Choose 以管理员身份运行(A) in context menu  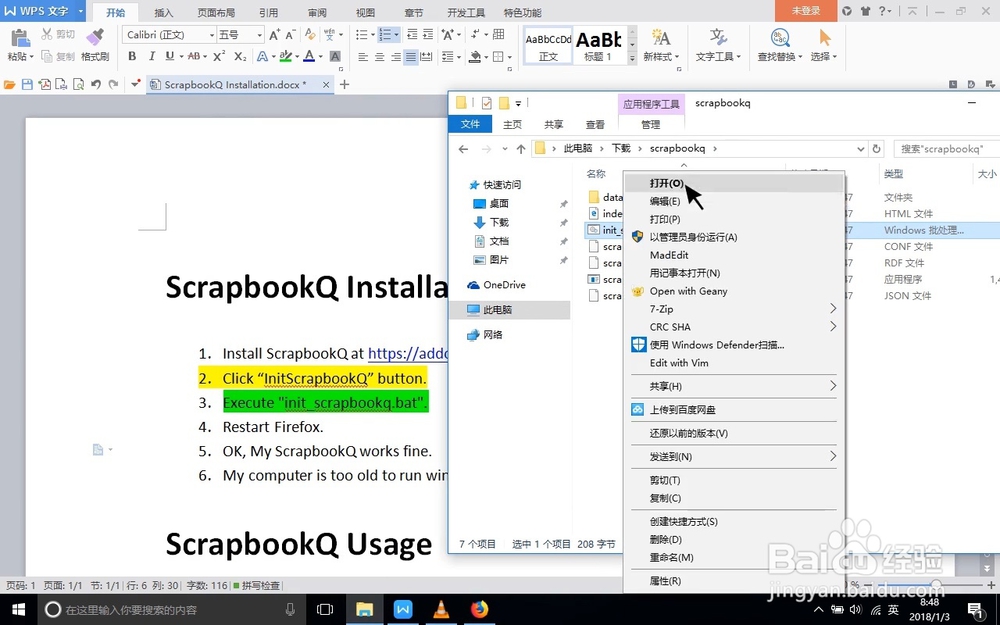click(x=733, y=237)
